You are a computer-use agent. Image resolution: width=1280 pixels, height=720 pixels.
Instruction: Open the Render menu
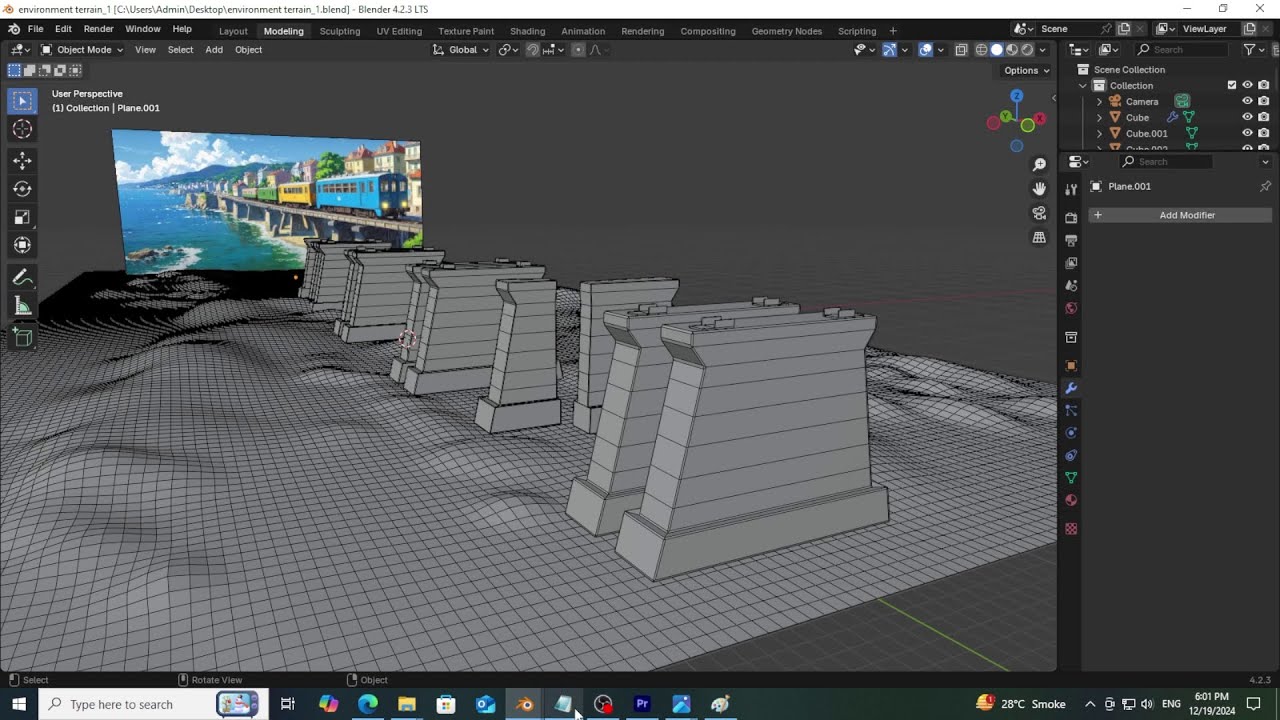(x=98, y=29)
